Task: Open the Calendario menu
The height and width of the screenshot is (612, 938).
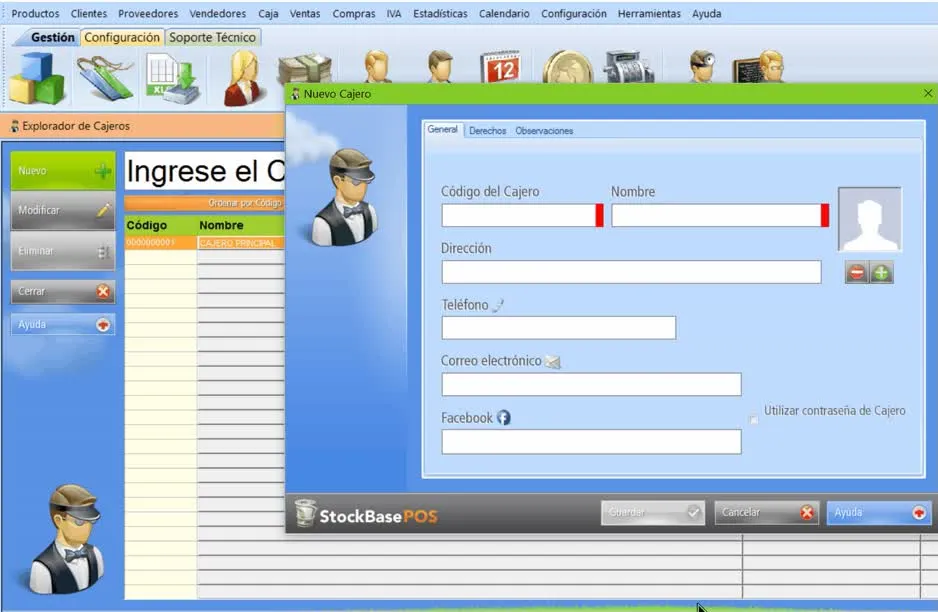Action: click(504, 13)
